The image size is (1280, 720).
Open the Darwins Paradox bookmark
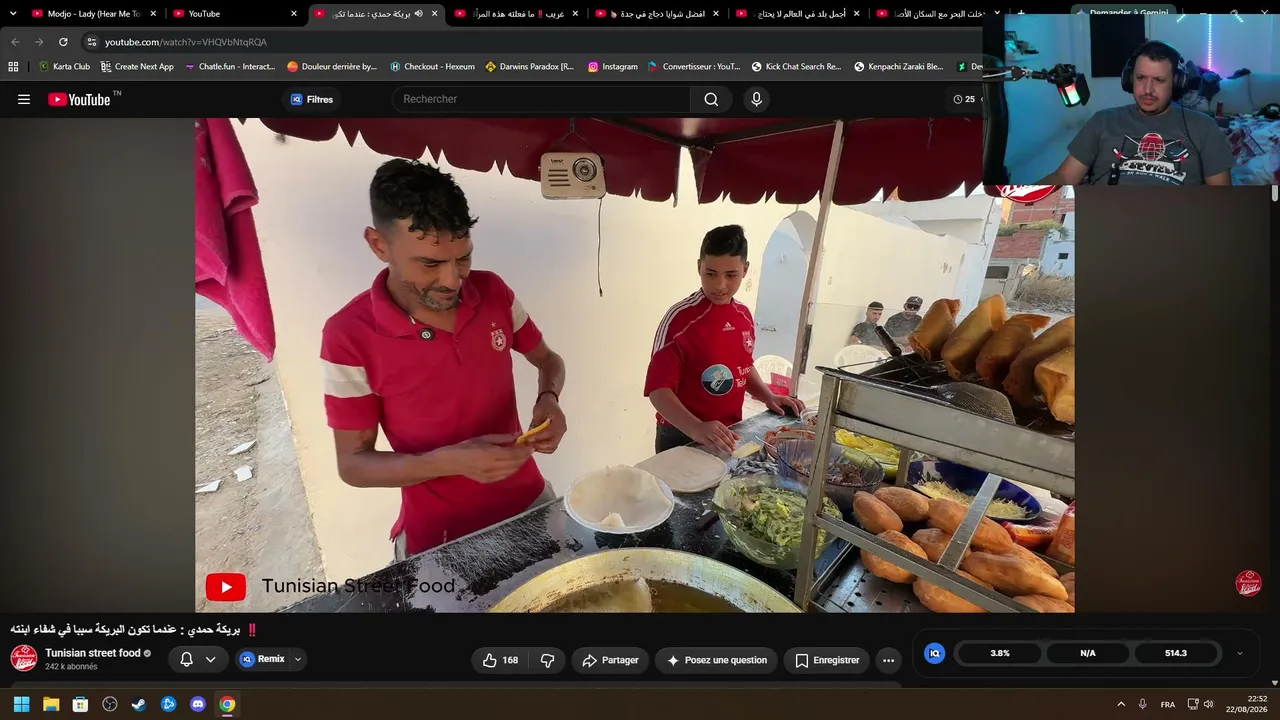click(529, 67)
